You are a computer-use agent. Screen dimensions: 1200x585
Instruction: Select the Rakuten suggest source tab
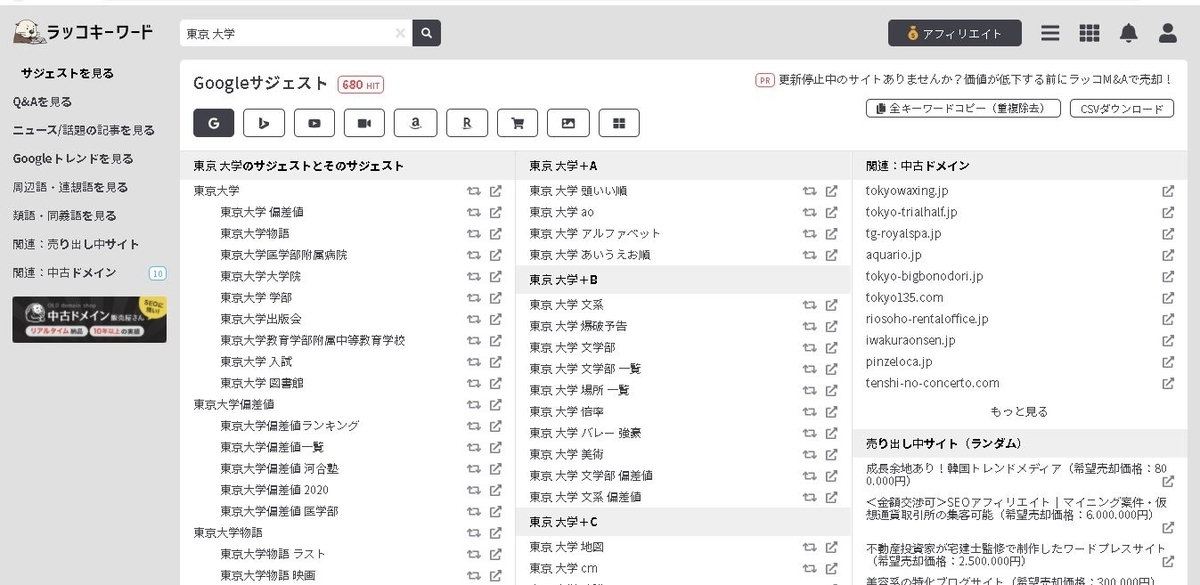(x=466, y=123)
